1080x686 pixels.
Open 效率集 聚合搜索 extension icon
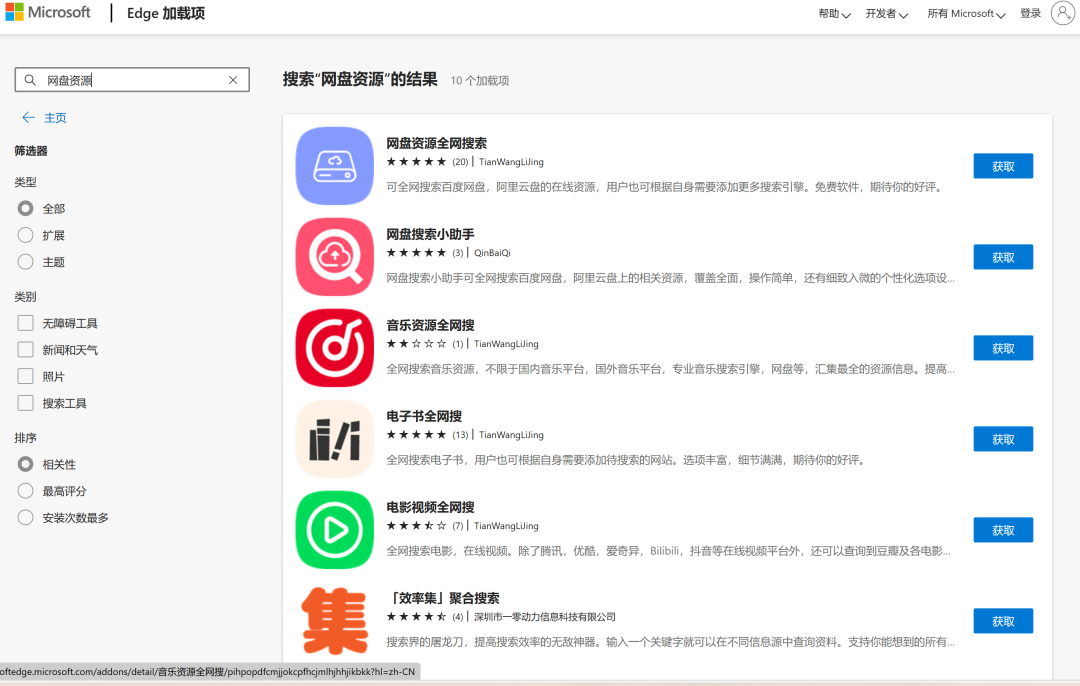(x=335, y=621)
